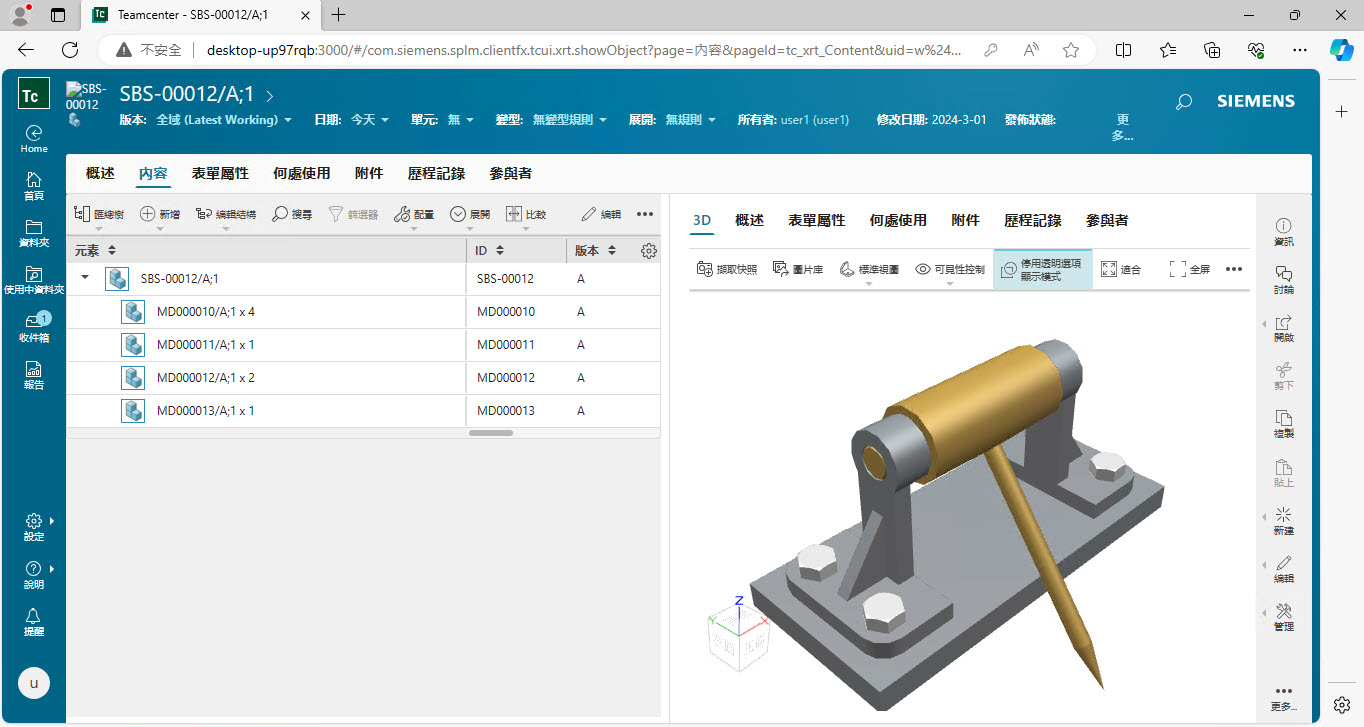Click 編輯結構 edit structure tool
Viewport: 1364px width, 727px height.
click(x=225, y=214)
